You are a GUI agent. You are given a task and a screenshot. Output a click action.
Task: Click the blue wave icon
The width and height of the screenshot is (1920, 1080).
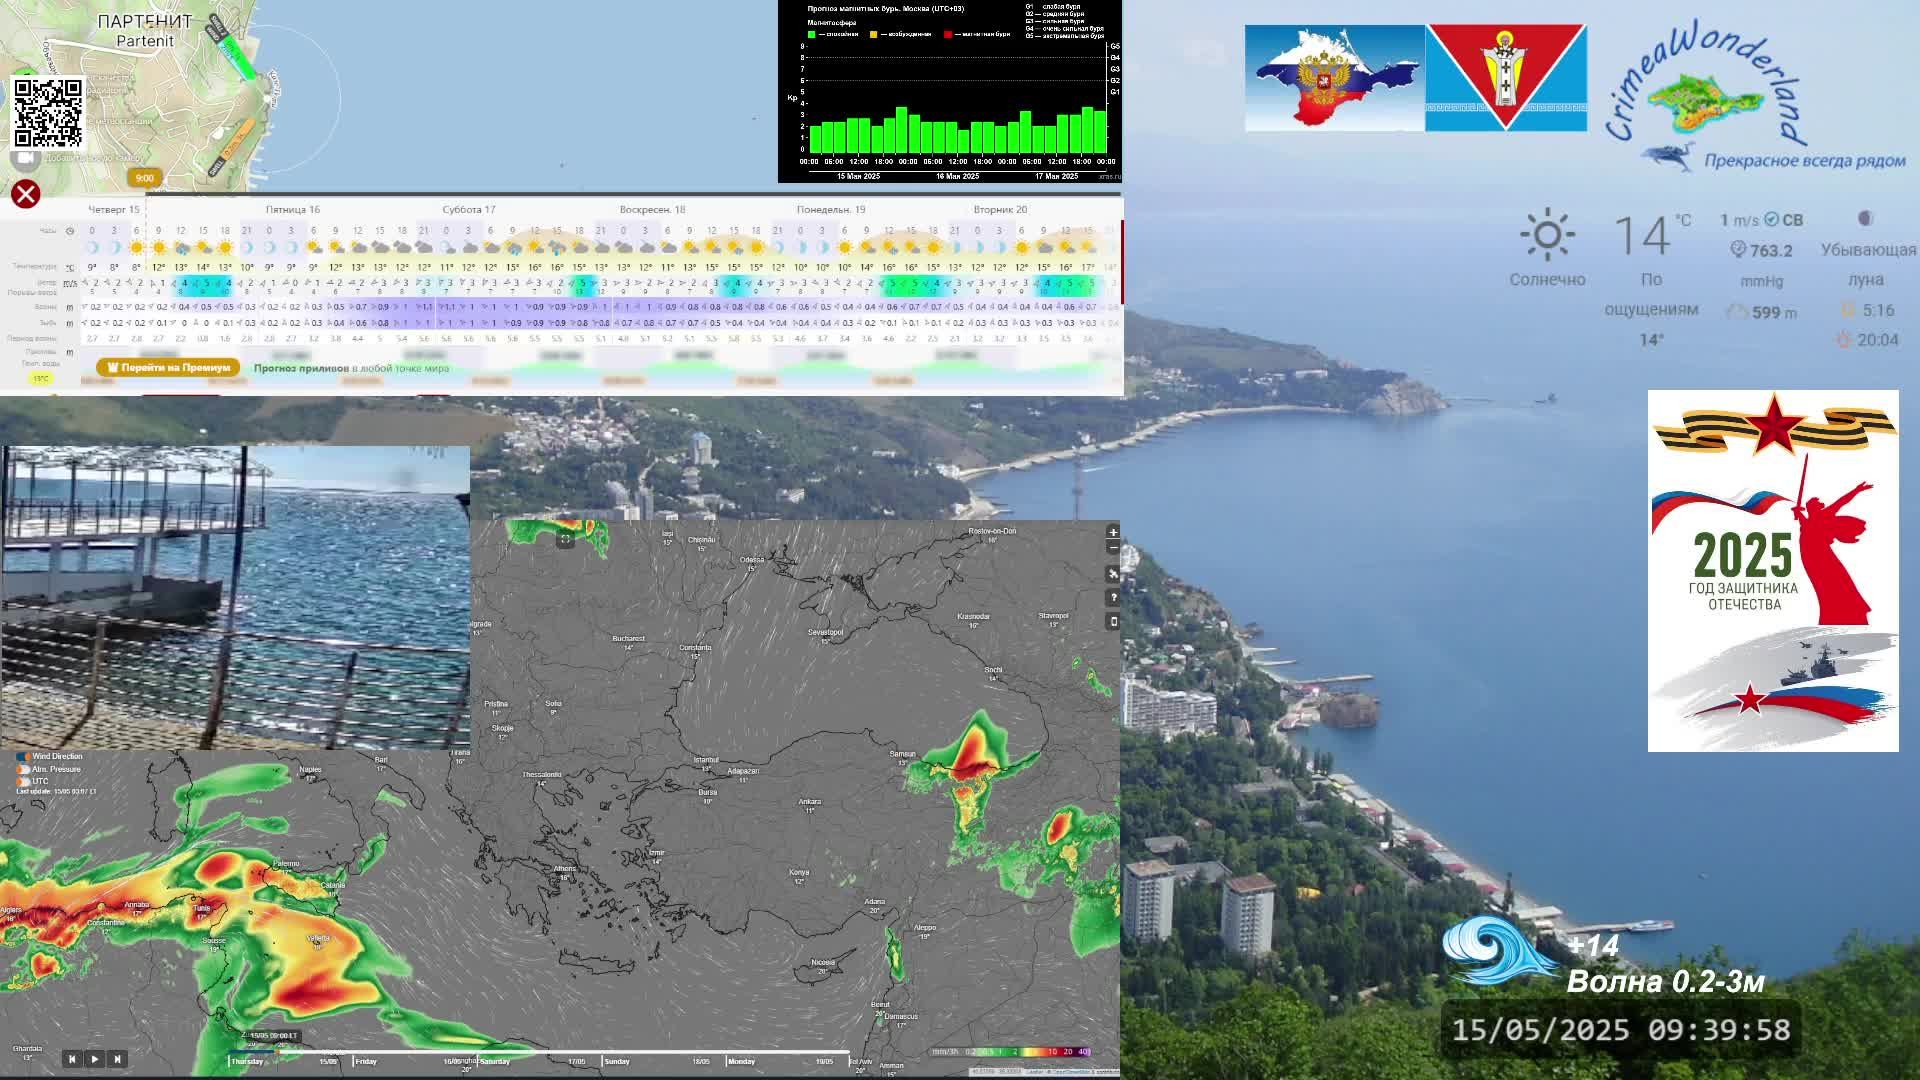[x=1497, y=950]
